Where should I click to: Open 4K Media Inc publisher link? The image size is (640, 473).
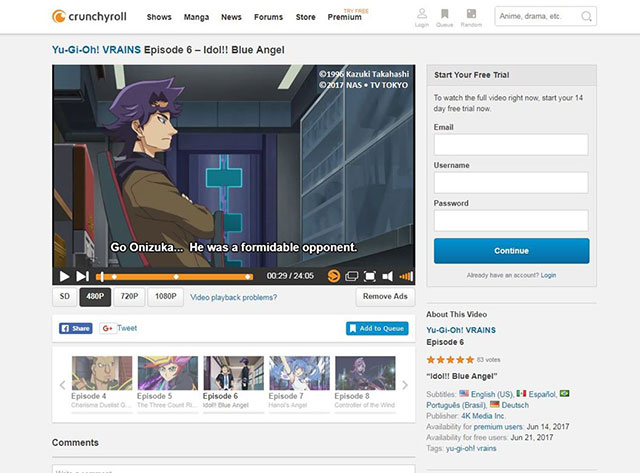[482, 416]
